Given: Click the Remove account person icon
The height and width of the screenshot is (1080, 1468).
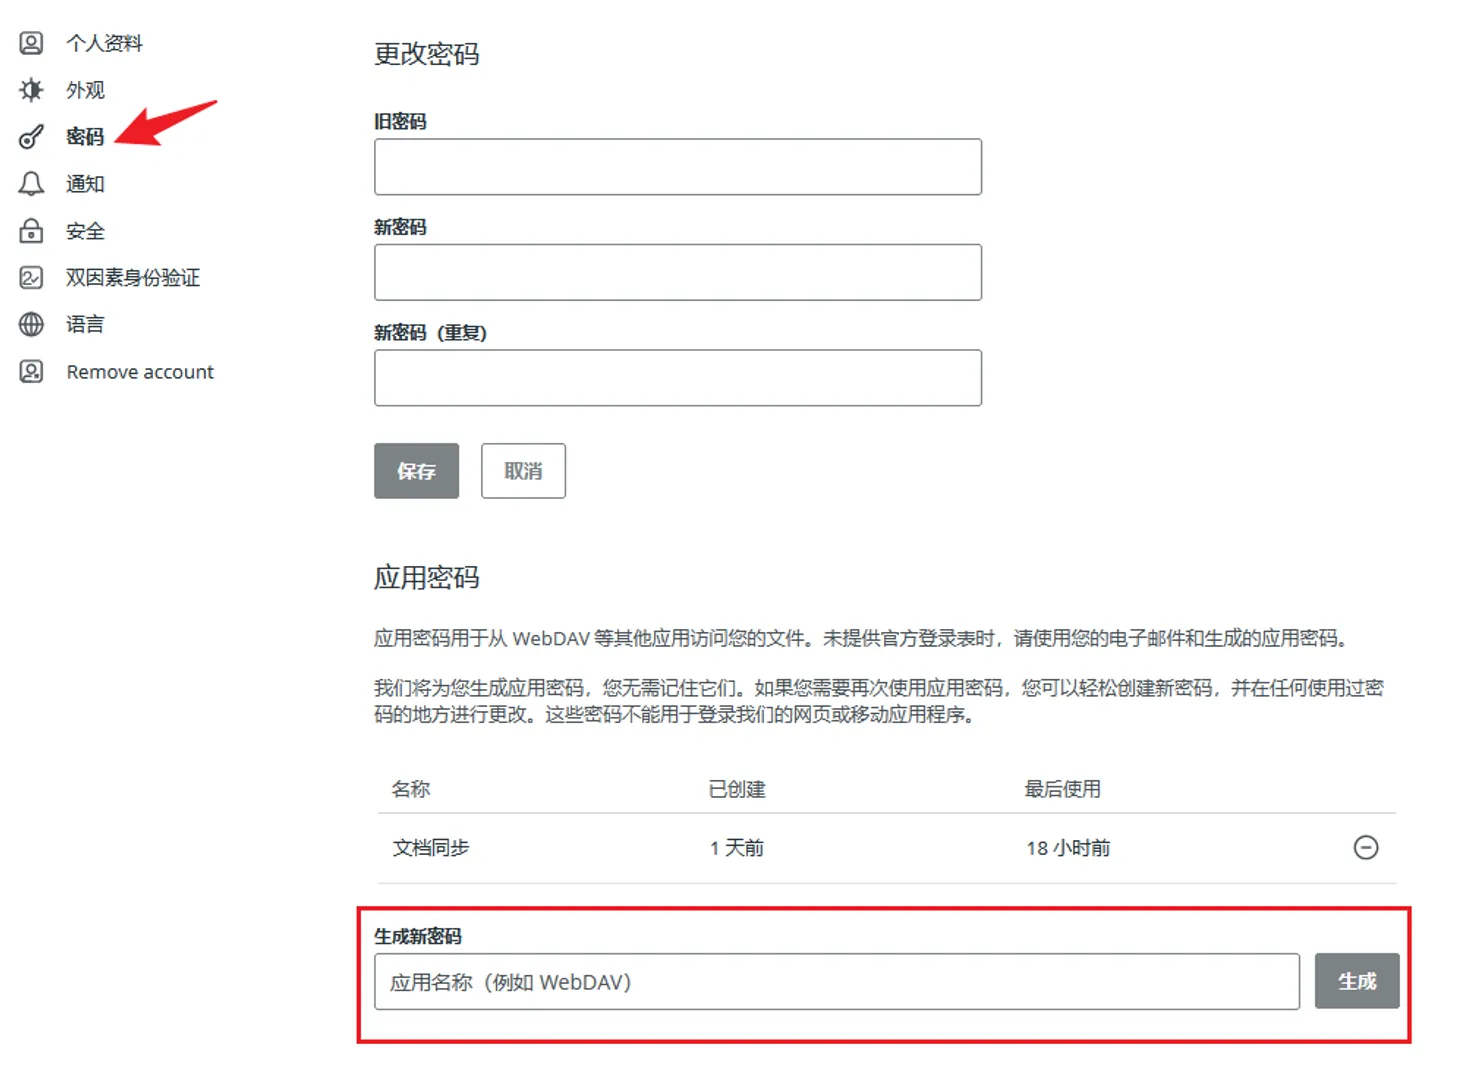Looking at the screenshot, I should pos(31,372).
